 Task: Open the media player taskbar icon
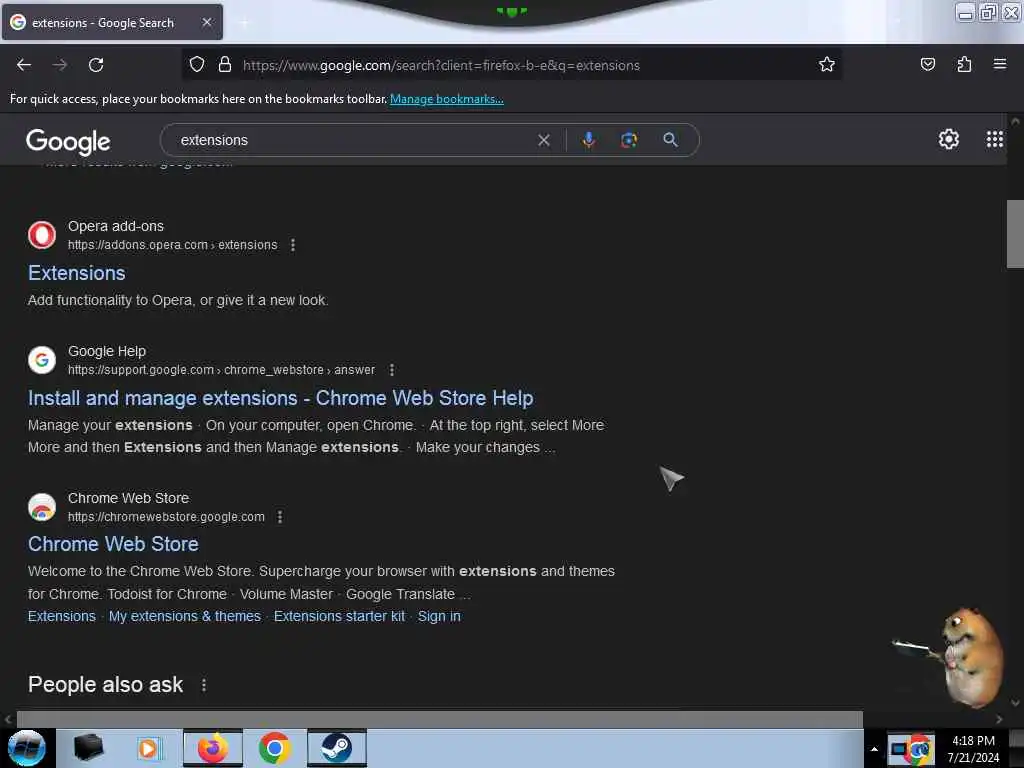tap(148, 748)
